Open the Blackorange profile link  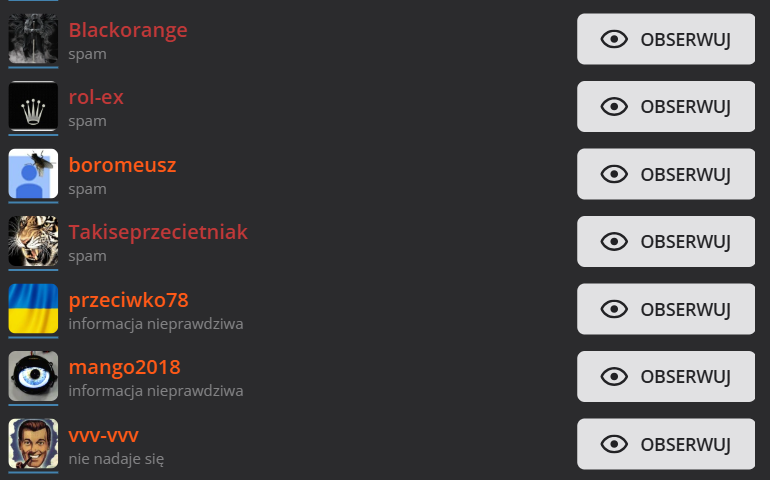[x=128, y=30]
